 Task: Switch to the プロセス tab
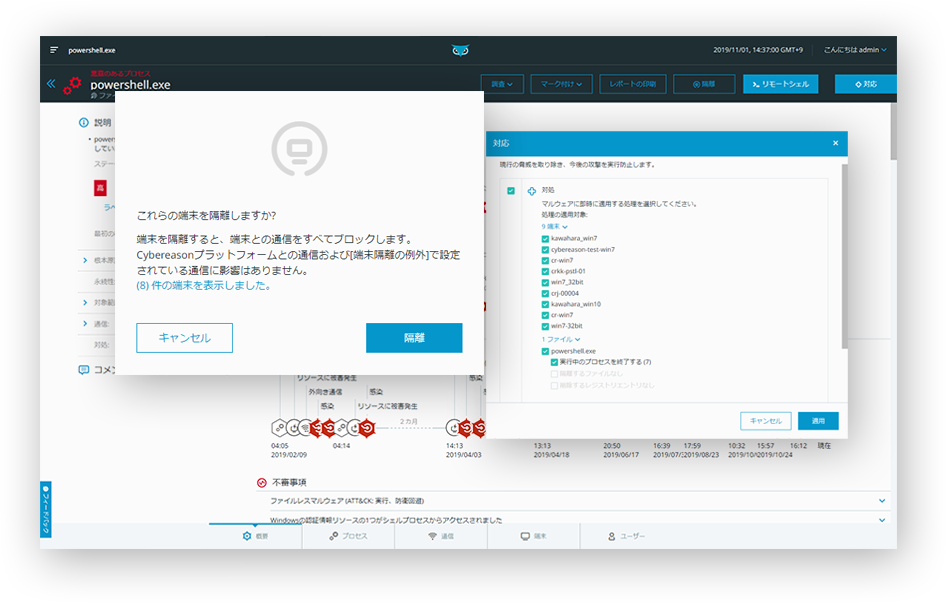pyautogui.click(x=348, y=536)
